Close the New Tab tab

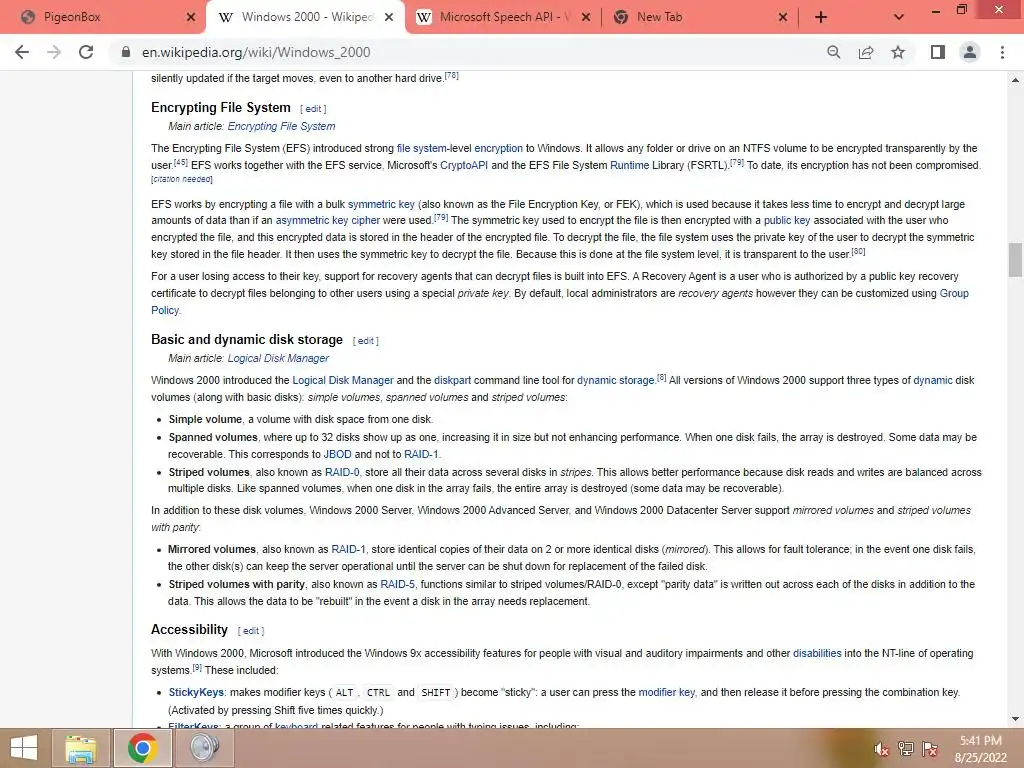(783, 18)
